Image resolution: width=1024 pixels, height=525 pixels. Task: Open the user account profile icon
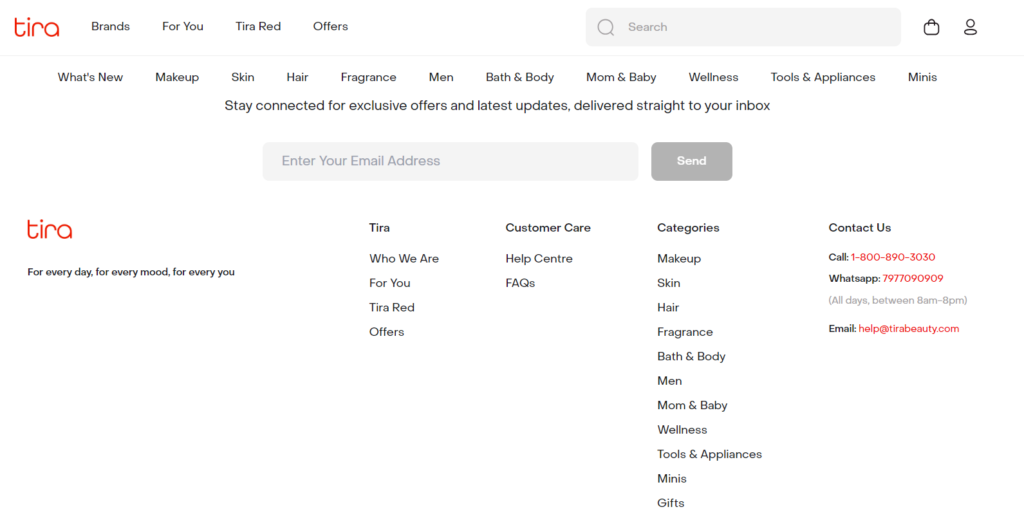point(970,27)
